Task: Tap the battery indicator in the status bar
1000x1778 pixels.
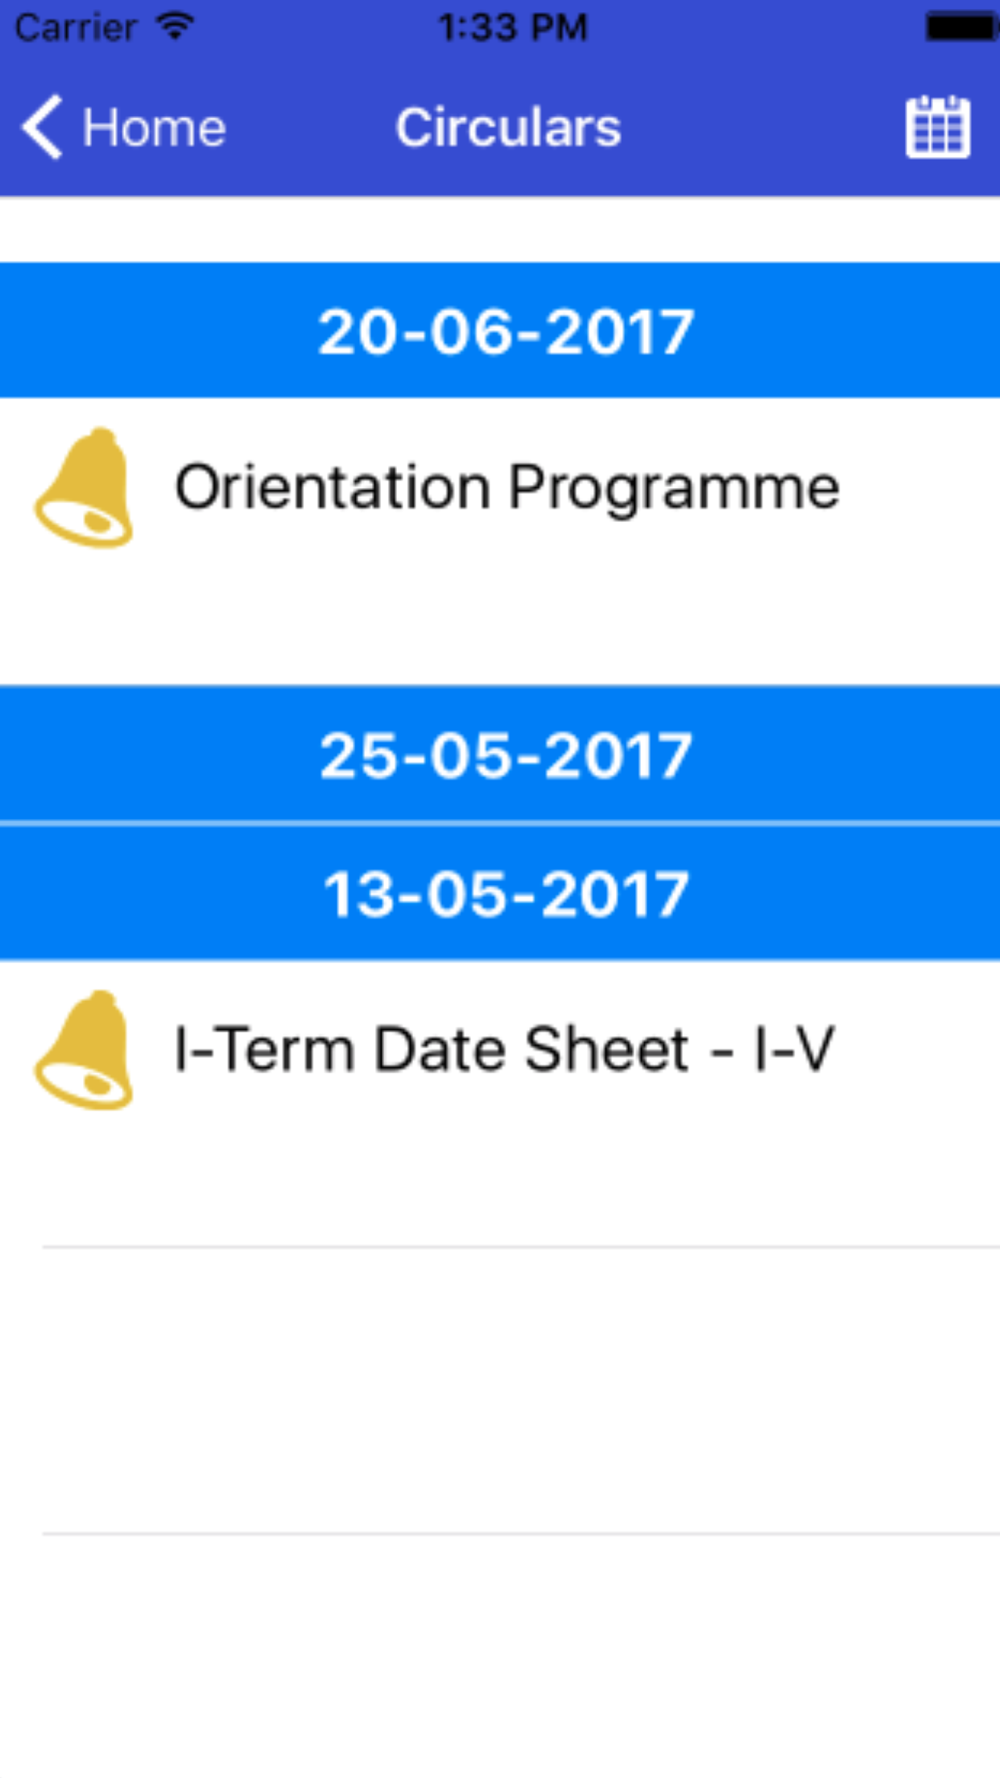Action: [961, 27]
